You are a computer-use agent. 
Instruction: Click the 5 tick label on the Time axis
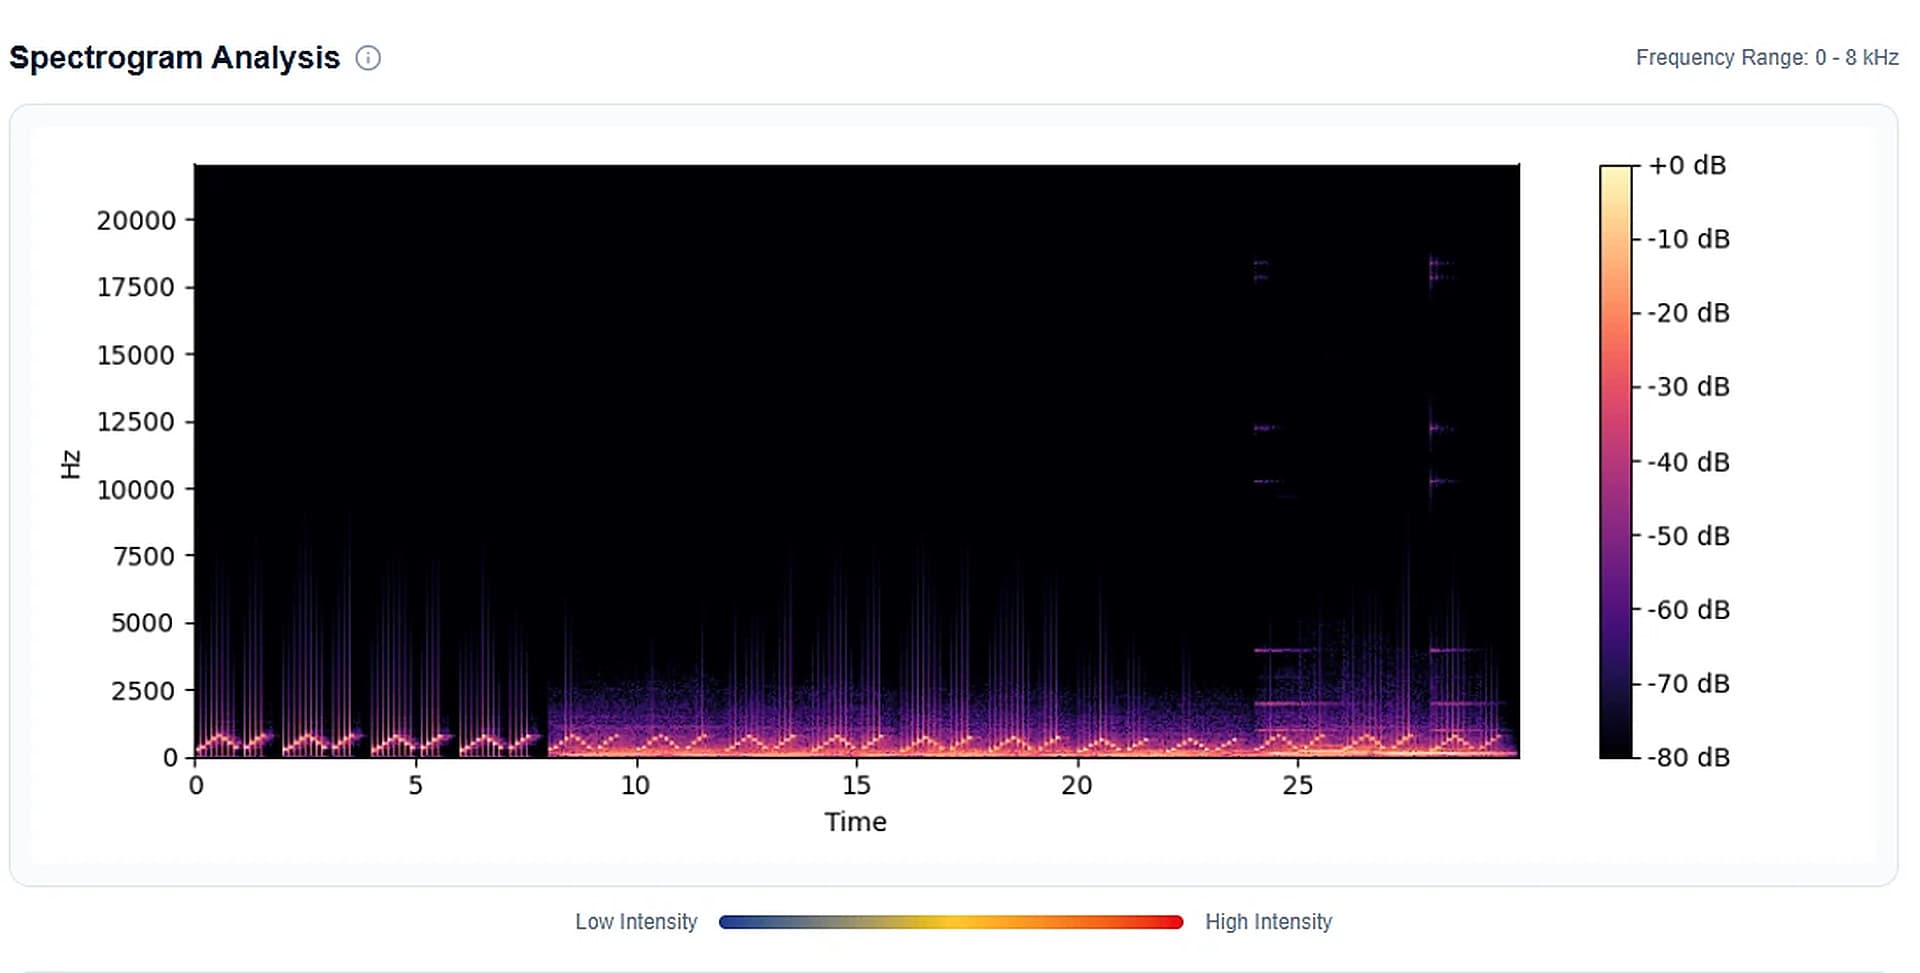415,785
